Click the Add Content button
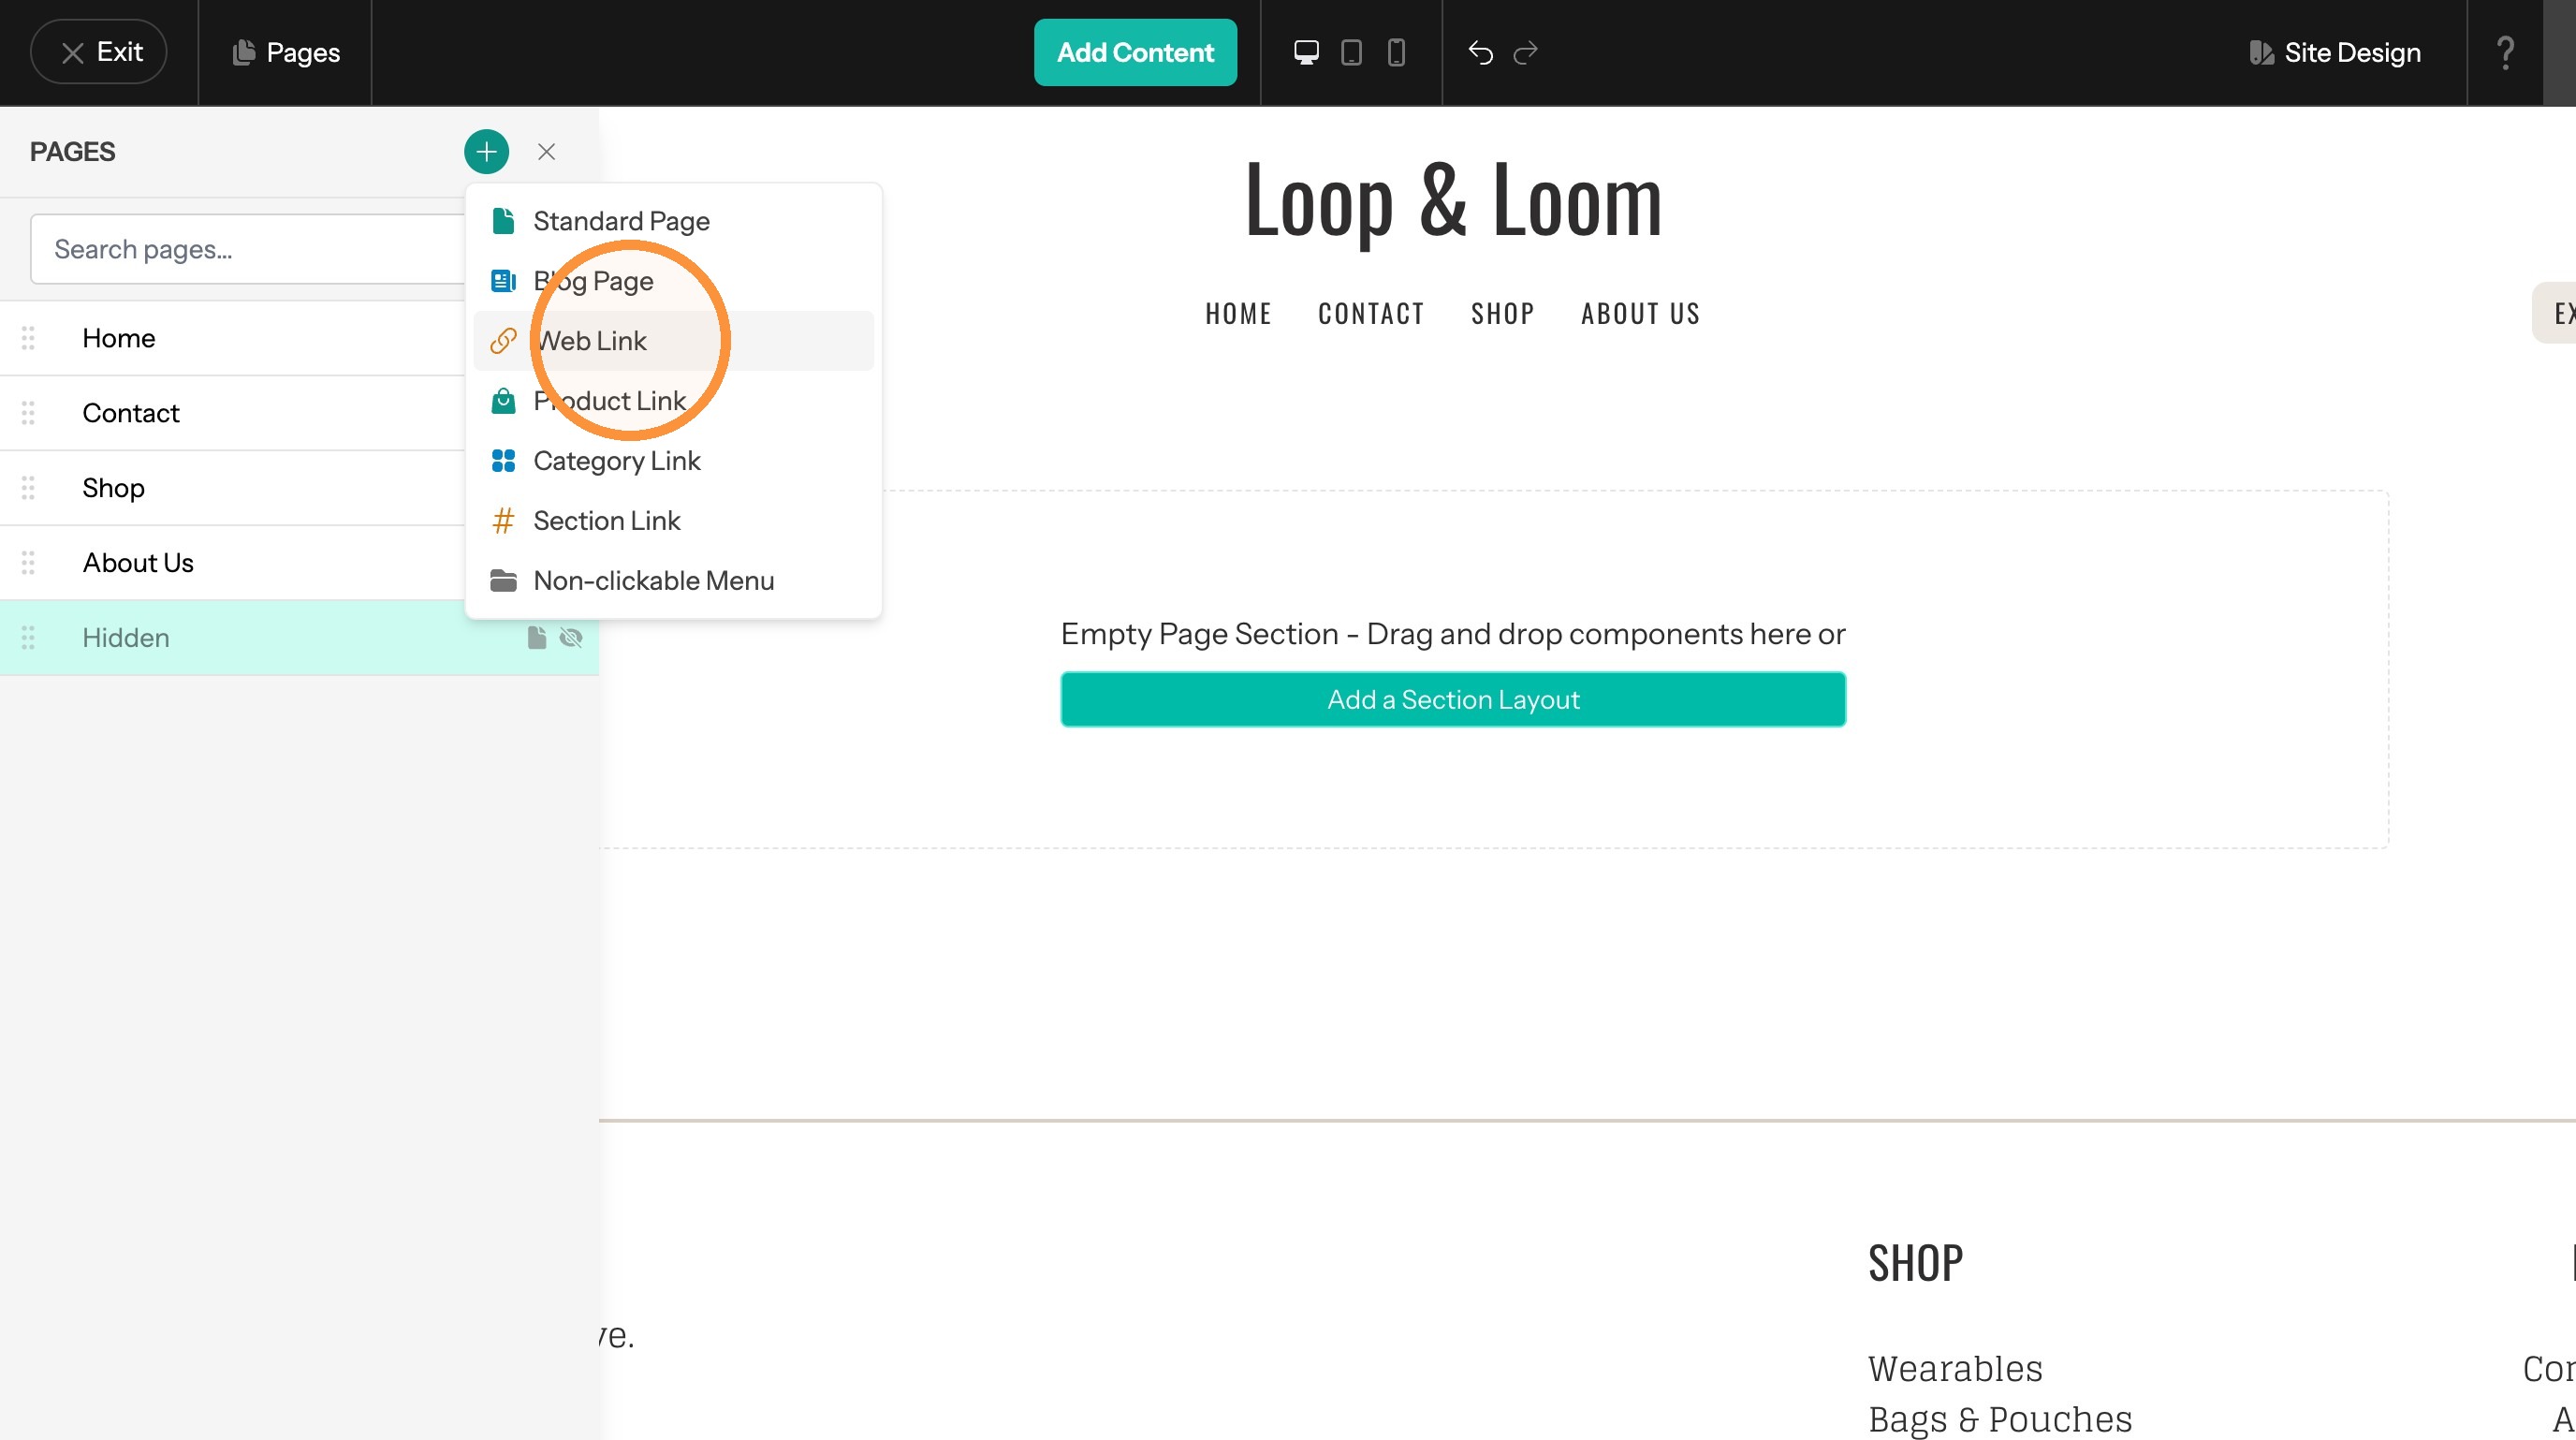Viewport: 2576px width, 1440px height. pos(1135,52)
